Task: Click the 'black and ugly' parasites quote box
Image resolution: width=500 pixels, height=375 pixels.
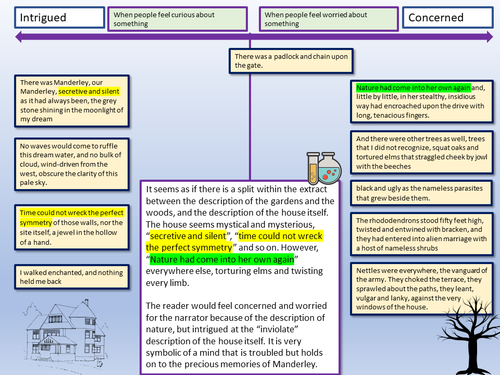Action: (421, 193)
